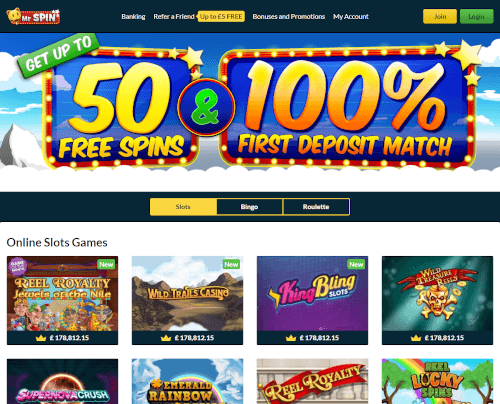
Task: Click the yellow Join button
Action: tap(440, 16)
